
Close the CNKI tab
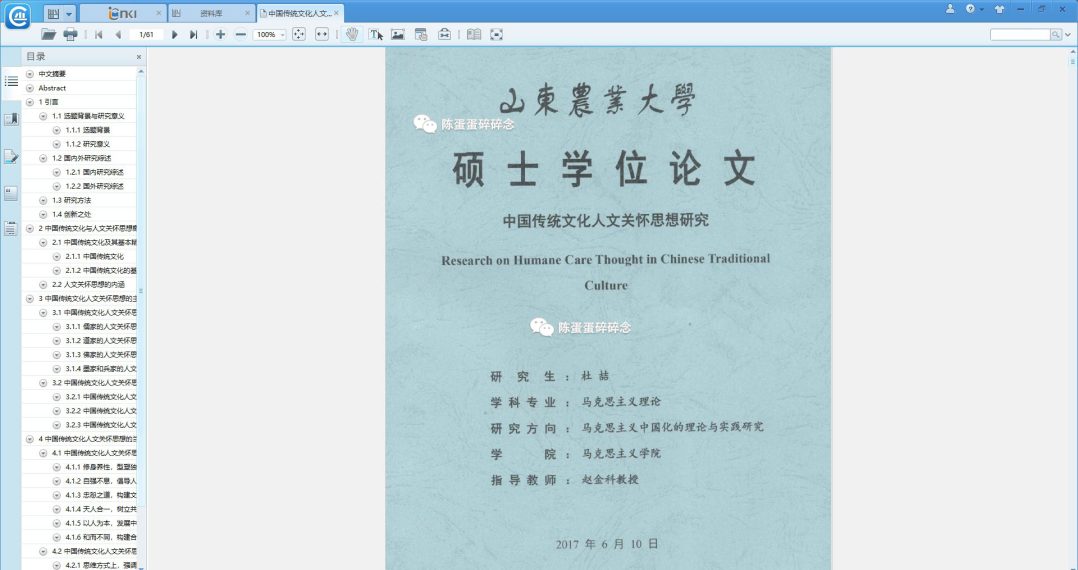[159, 13]
